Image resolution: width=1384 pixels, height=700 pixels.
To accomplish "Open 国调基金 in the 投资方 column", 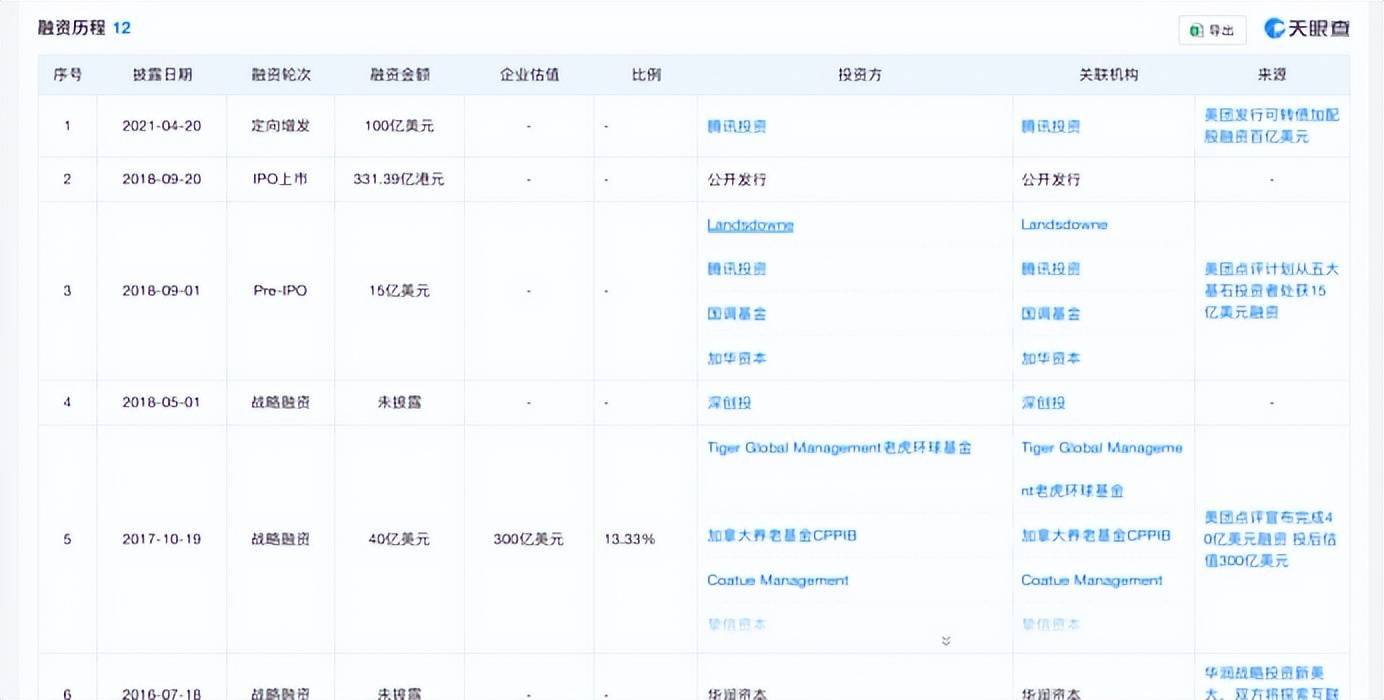I will (737, 313).
